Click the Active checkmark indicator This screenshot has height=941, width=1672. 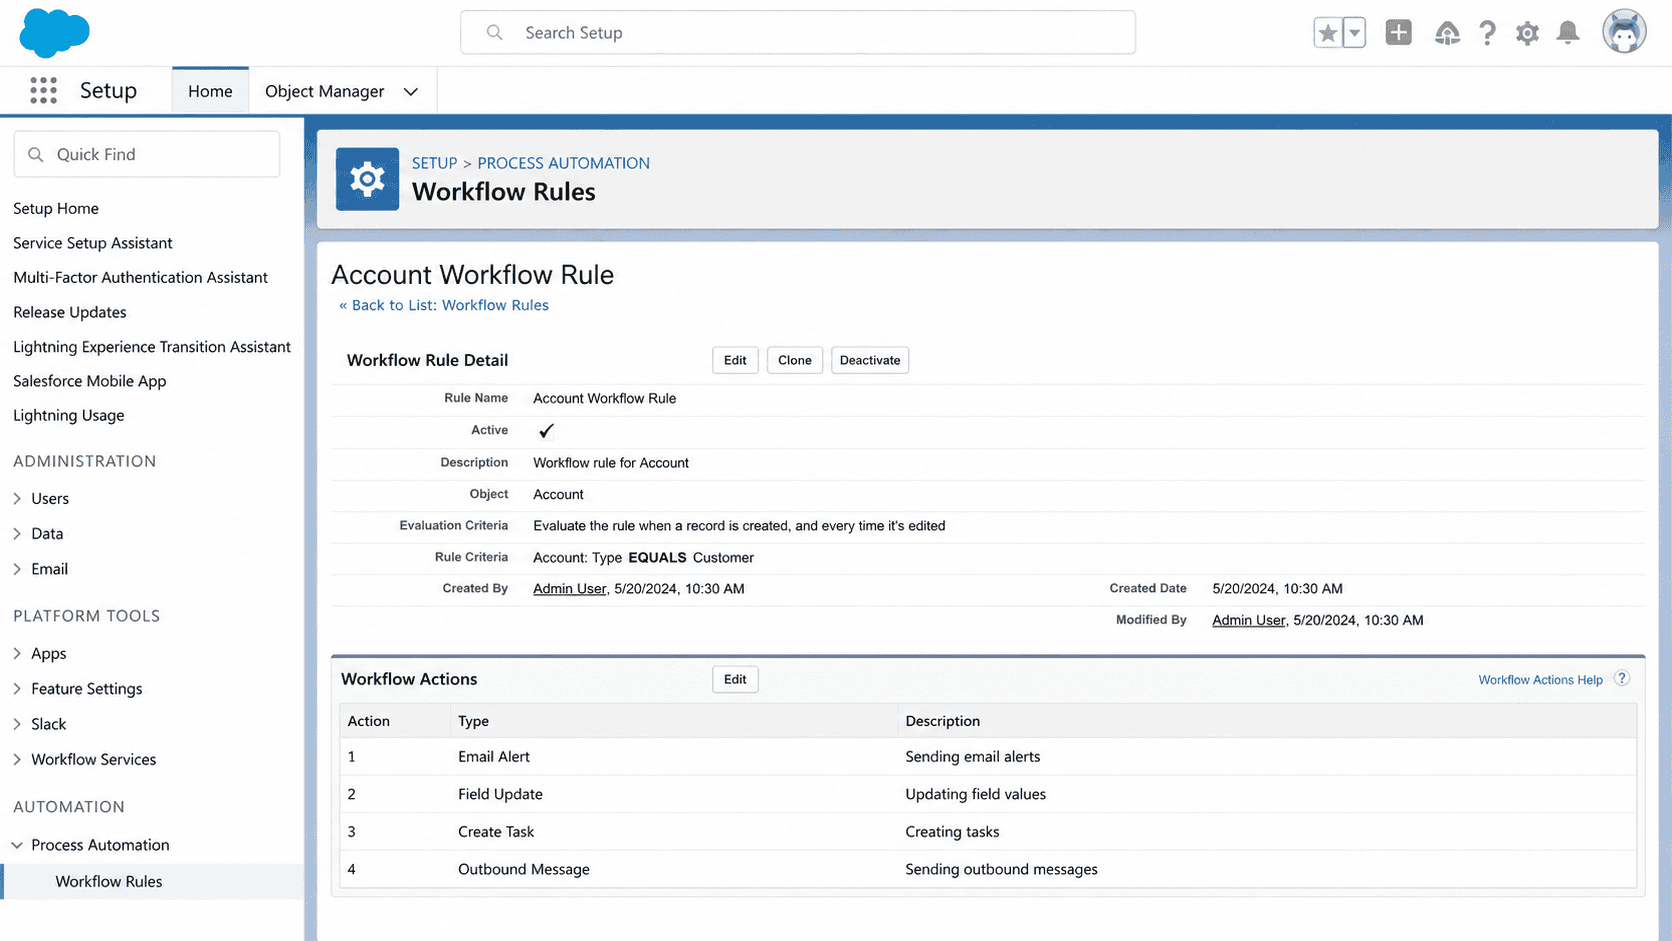(546, 430)
